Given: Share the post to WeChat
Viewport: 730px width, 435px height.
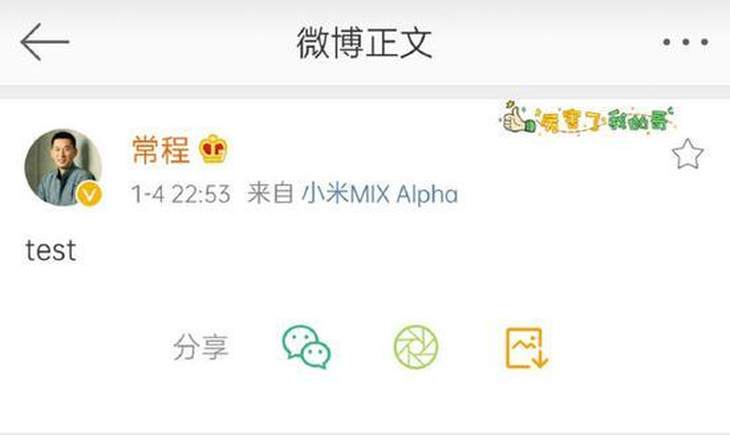Looking at the screenshot, I should point(306,347).
